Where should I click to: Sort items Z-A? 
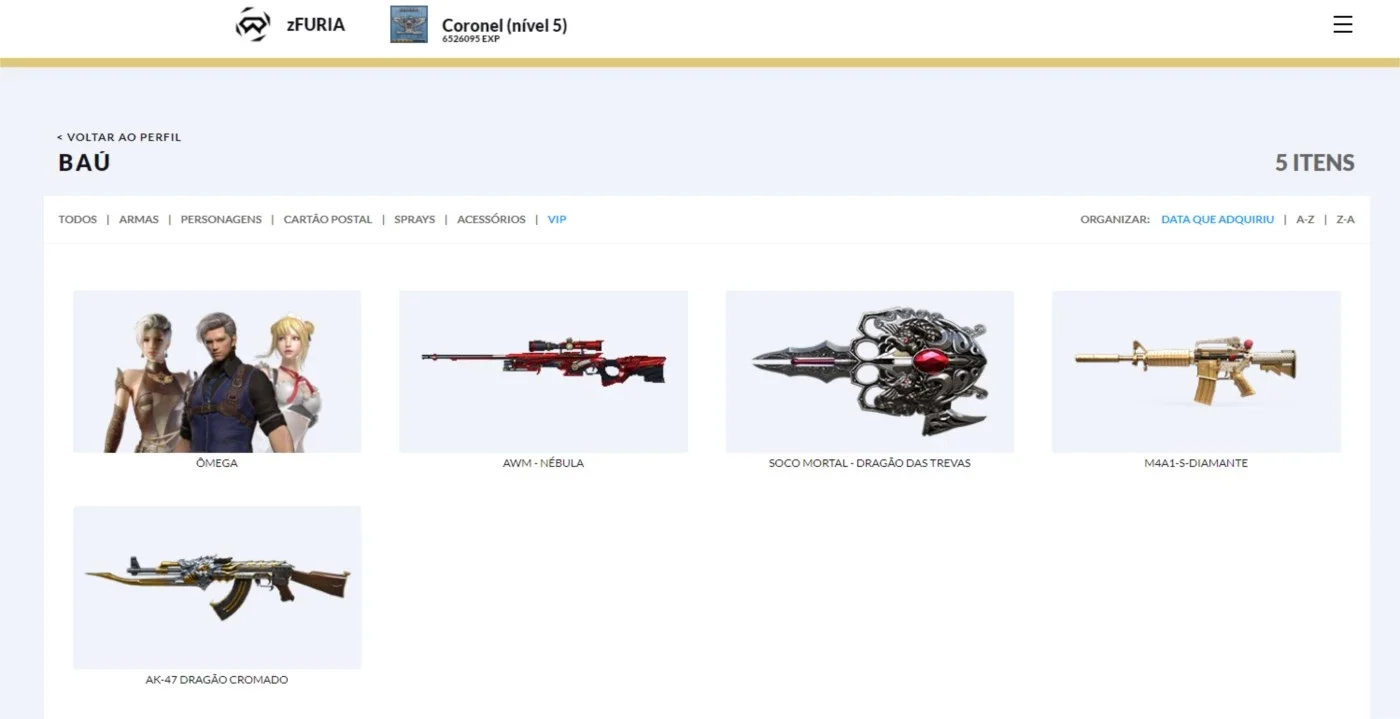click(1345, 219)
